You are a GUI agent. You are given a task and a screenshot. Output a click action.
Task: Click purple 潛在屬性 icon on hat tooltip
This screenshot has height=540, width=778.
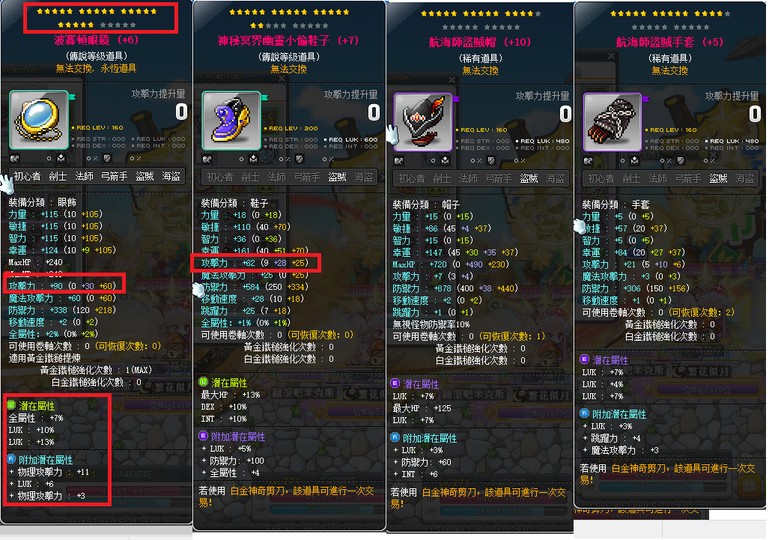[x=395, y=384]
